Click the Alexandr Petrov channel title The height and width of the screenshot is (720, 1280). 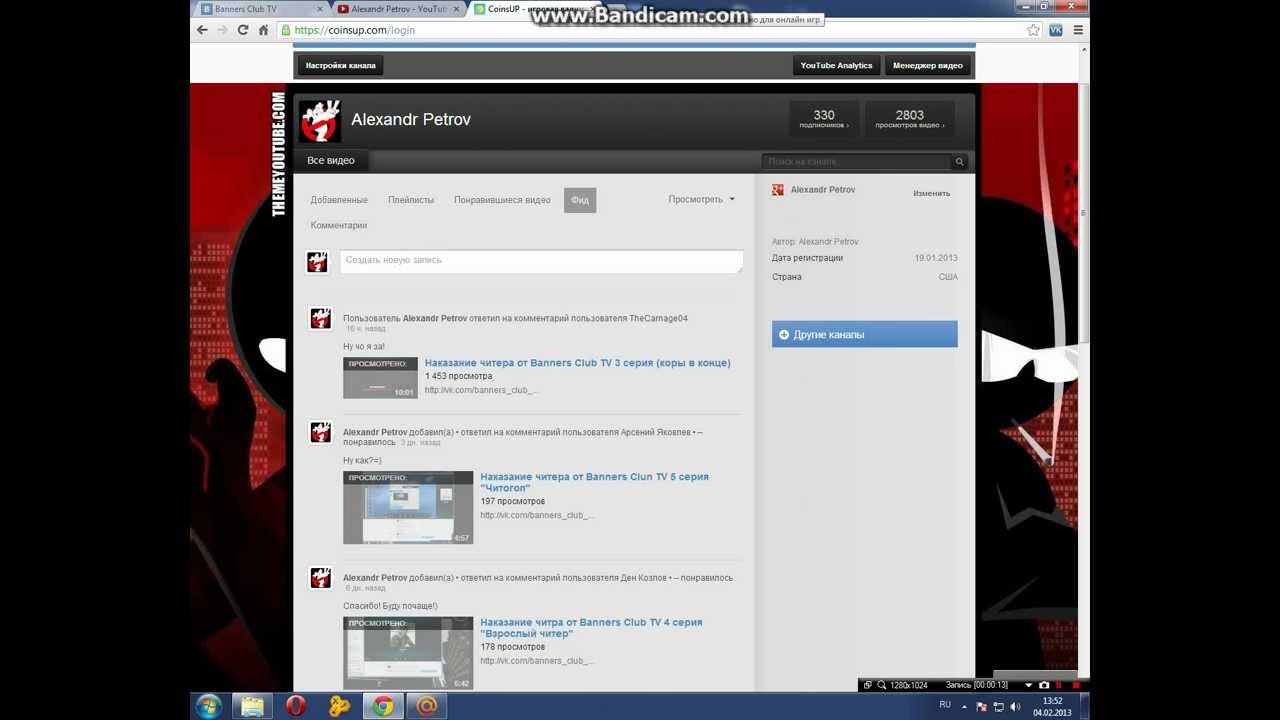[x=411, y=120]
